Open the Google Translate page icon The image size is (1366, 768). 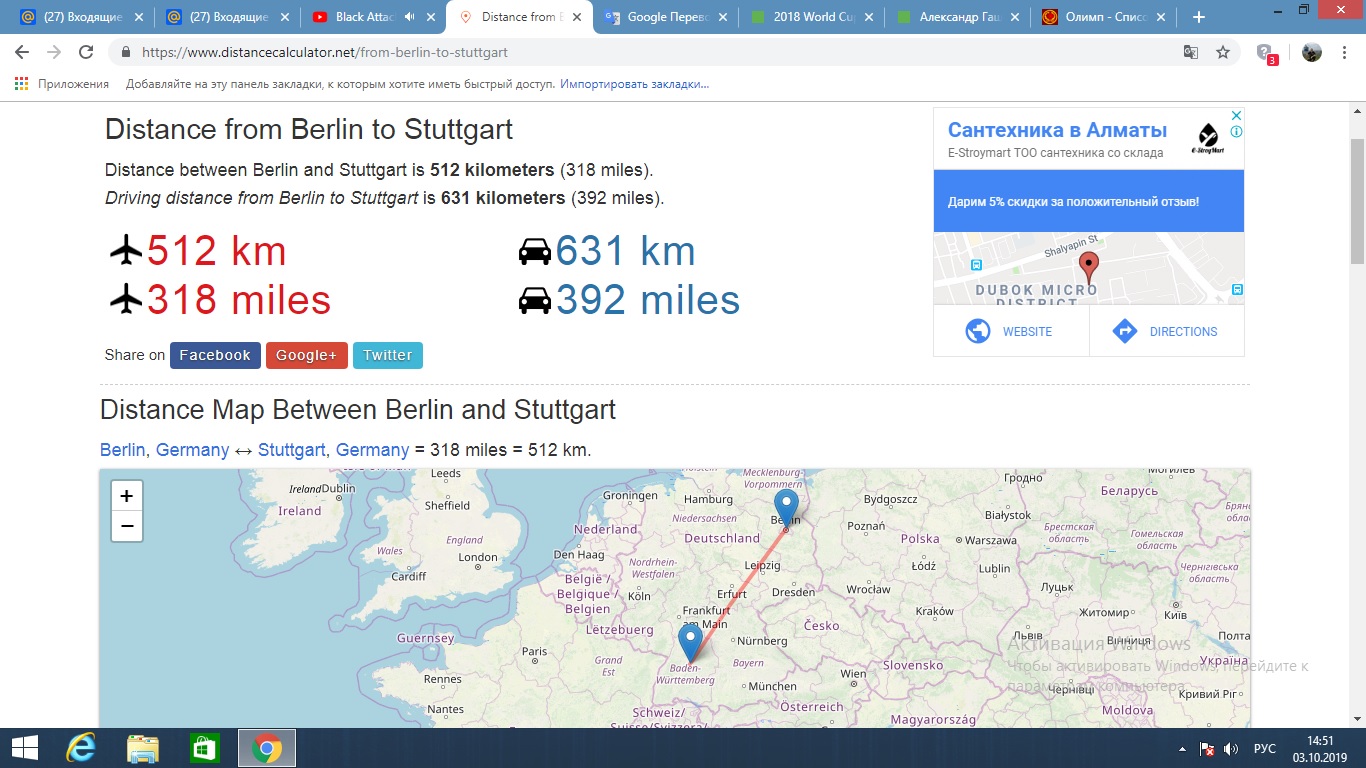1191,53
